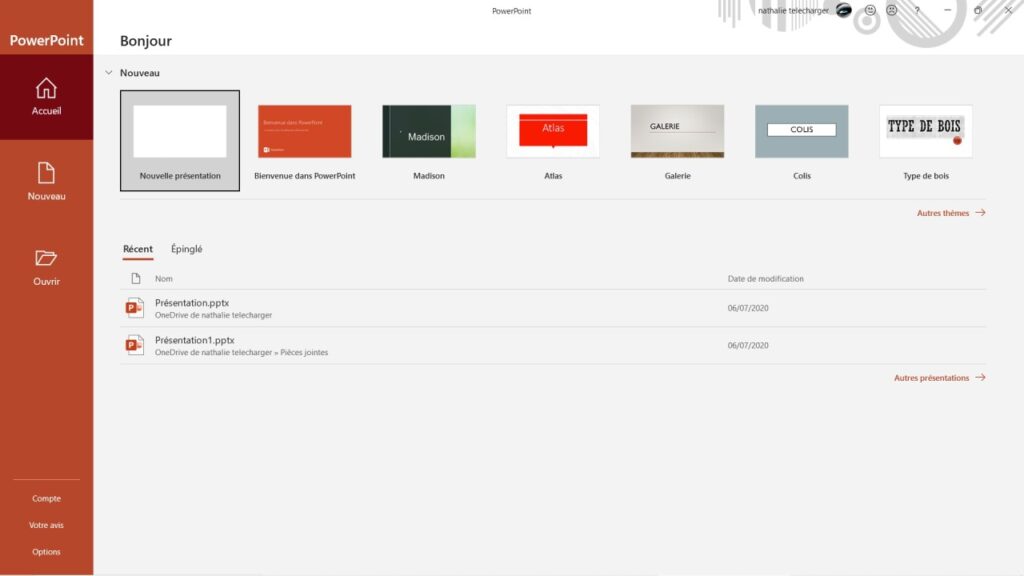Sort by the Nom column header

(164, 278)
